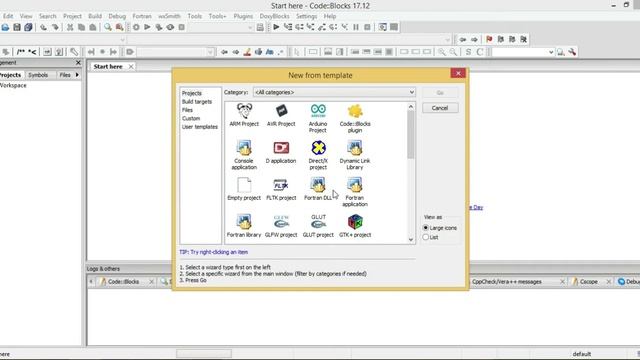Image resolution: width=640 pixels, height=360 pixels.
Task: Select the AVR Project template
Action: click(x=281, y=115)
